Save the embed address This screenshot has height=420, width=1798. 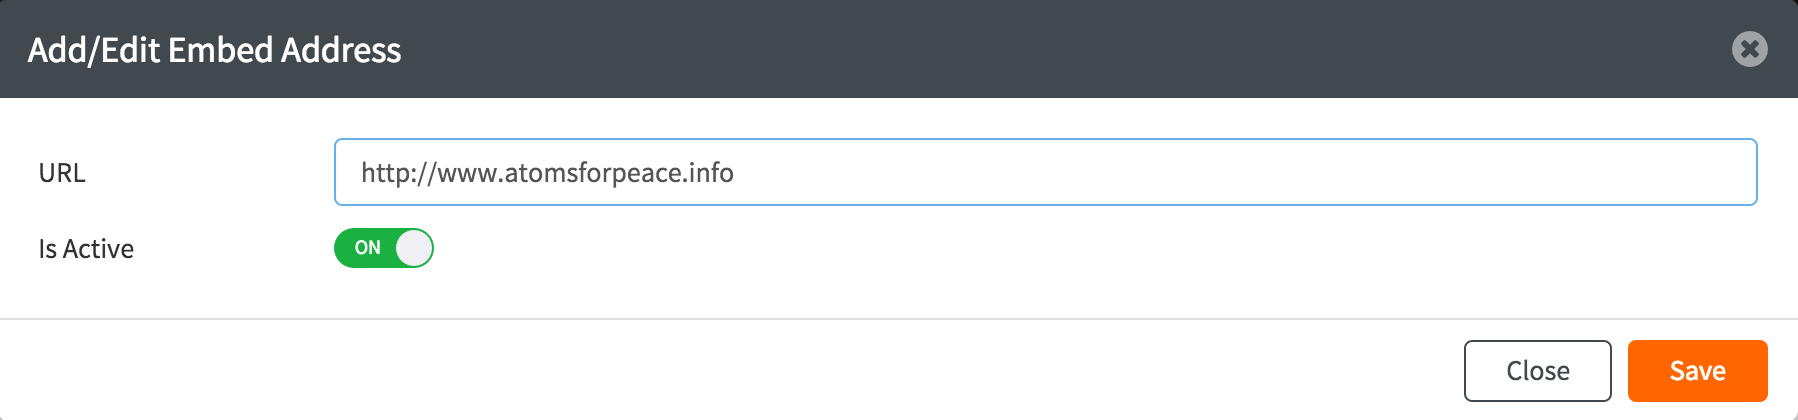click(x=1697, y=371)
